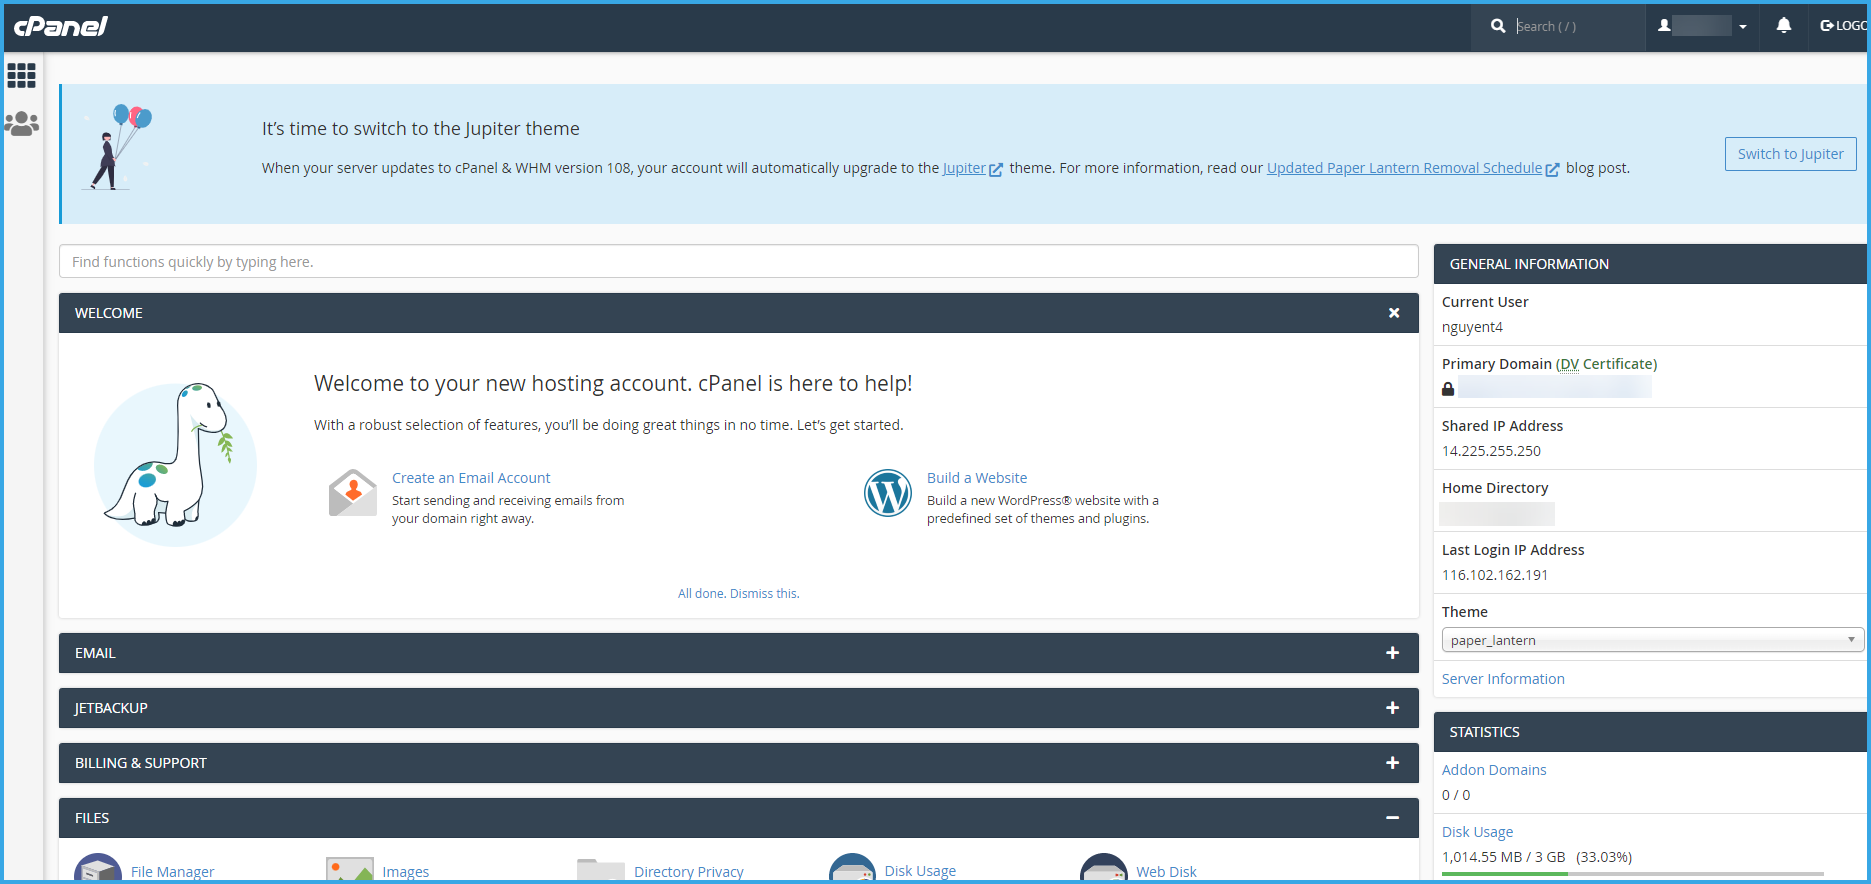Click last login IP 116.102.162.191
1871x884 pixels.
(1495, 575)
